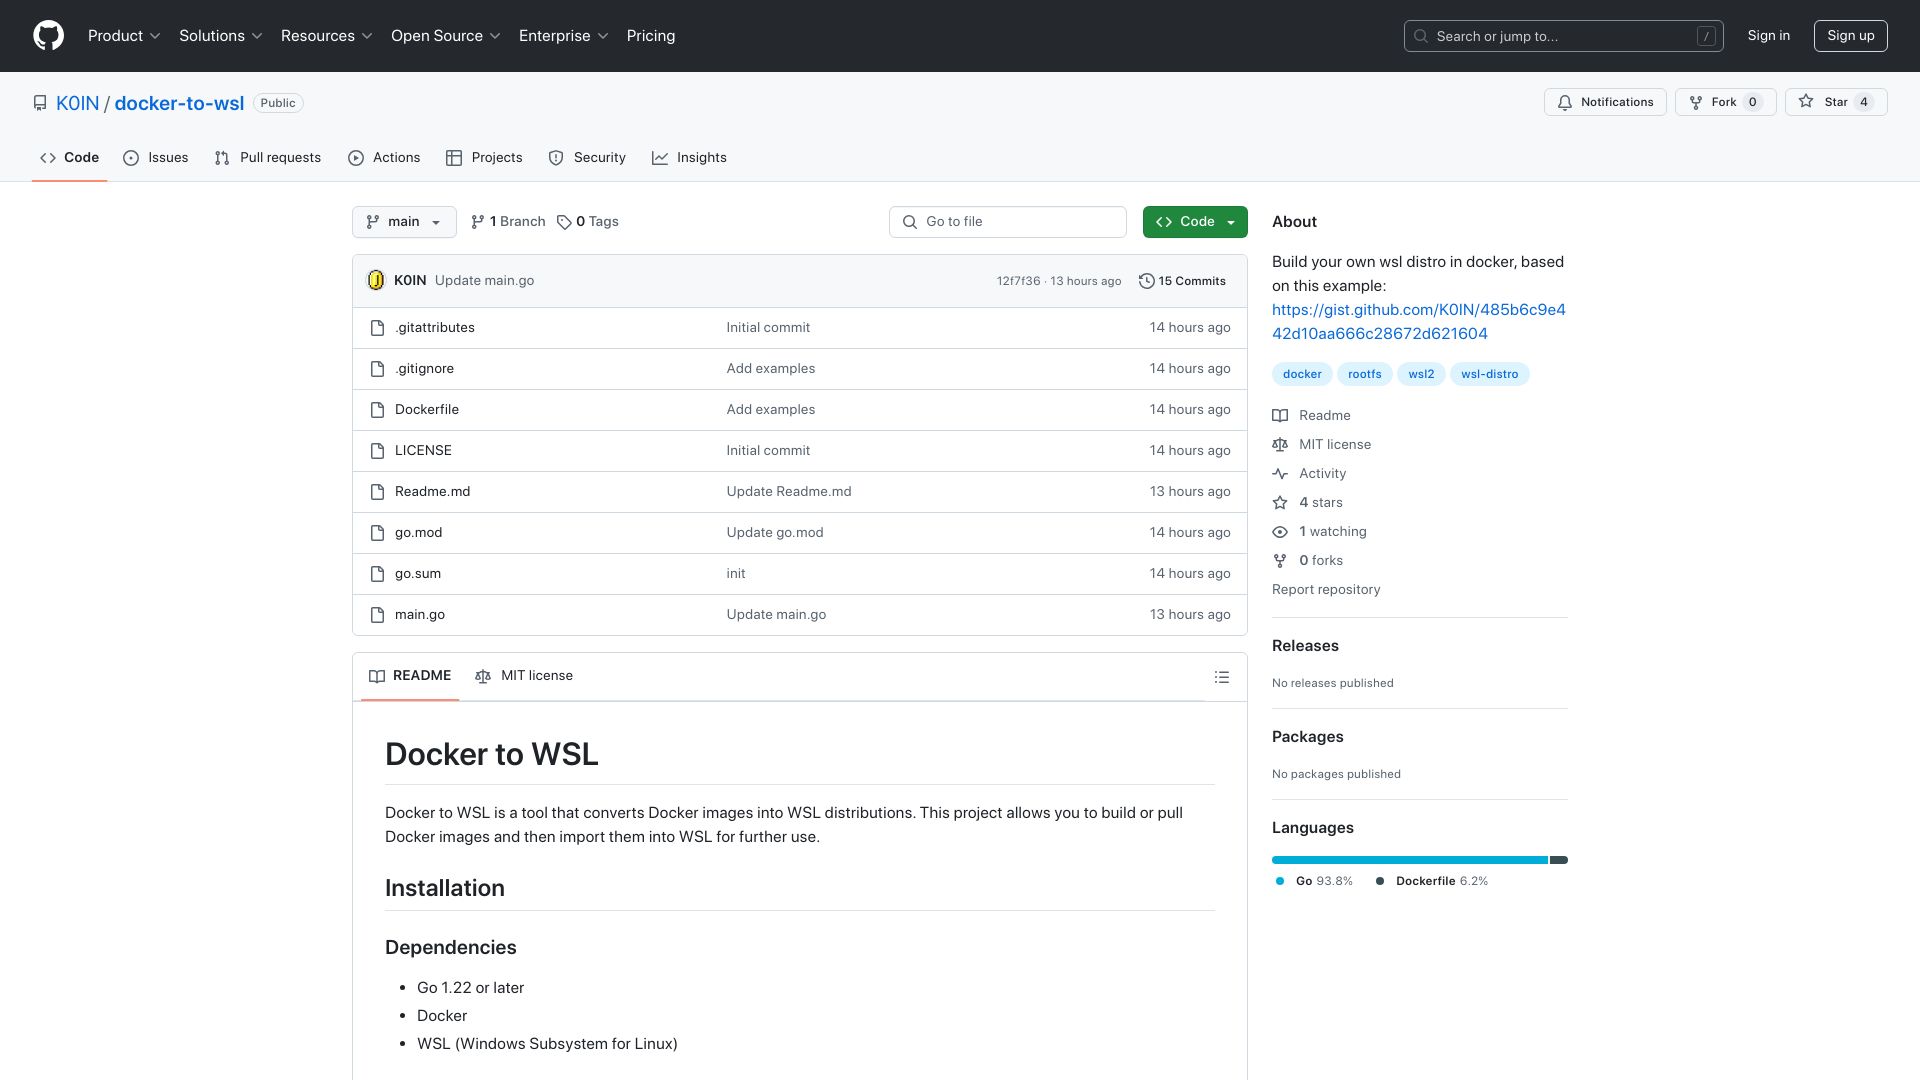The height and width of the screenshot is (1080, 1920).
Task: Expand the Solutions menu
Action: pos(221,36)
